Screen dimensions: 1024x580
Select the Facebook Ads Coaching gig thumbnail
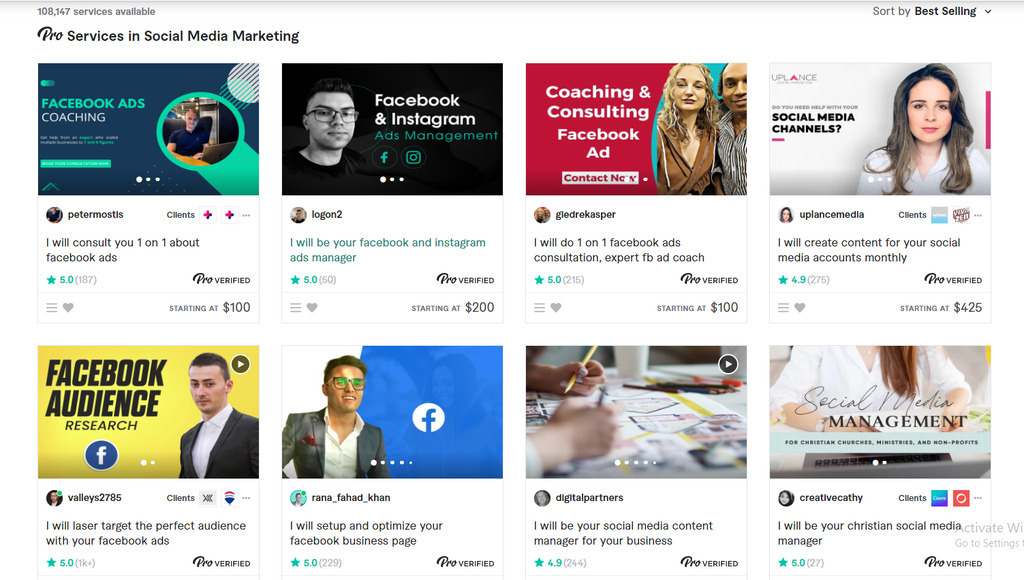click(148, 129)
